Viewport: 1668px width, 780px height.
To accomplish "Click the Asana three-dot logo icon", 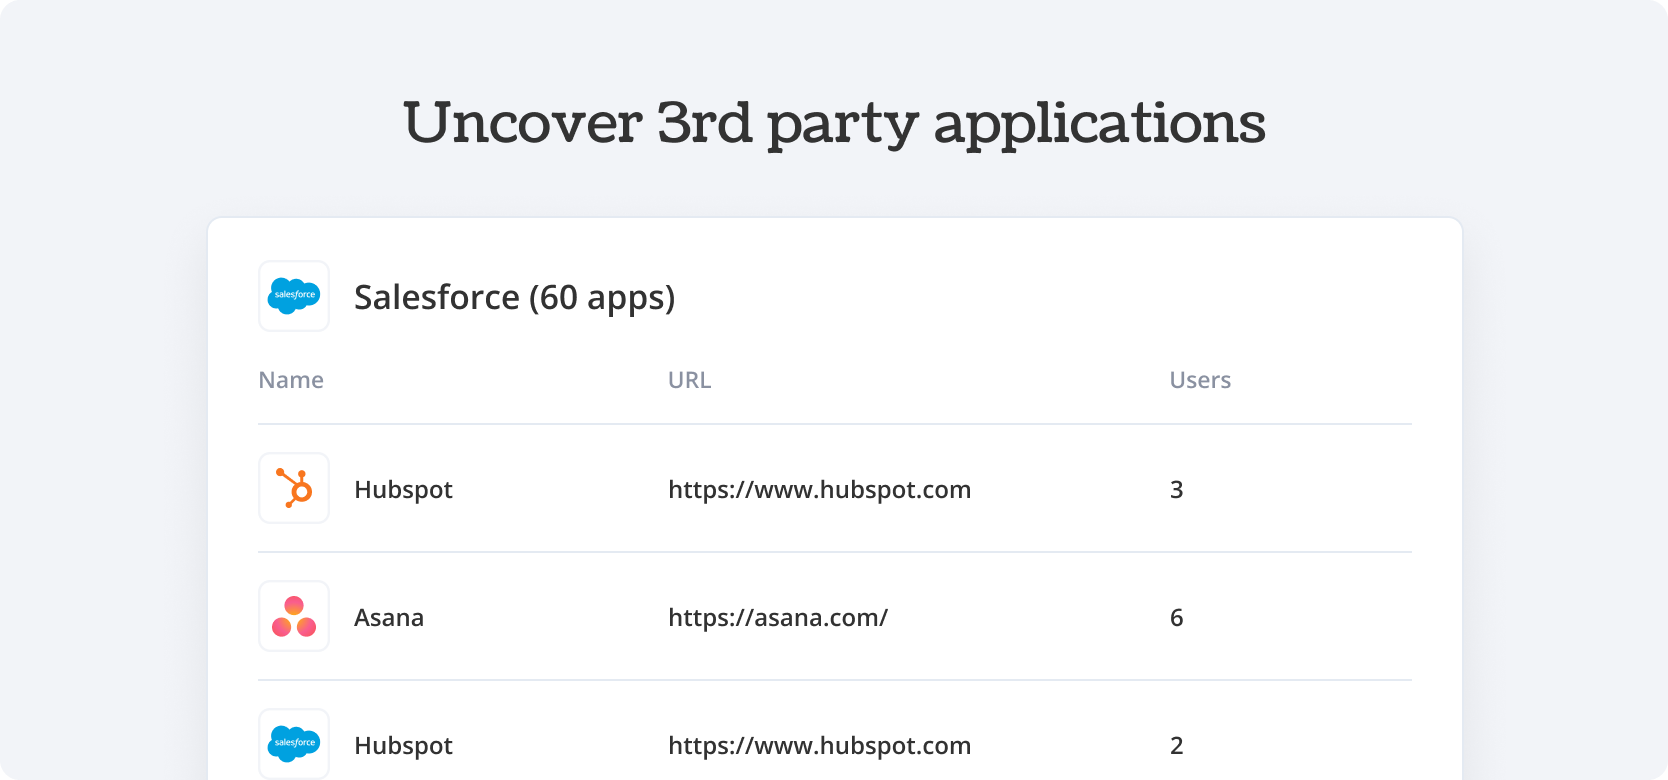I will 294,616.
